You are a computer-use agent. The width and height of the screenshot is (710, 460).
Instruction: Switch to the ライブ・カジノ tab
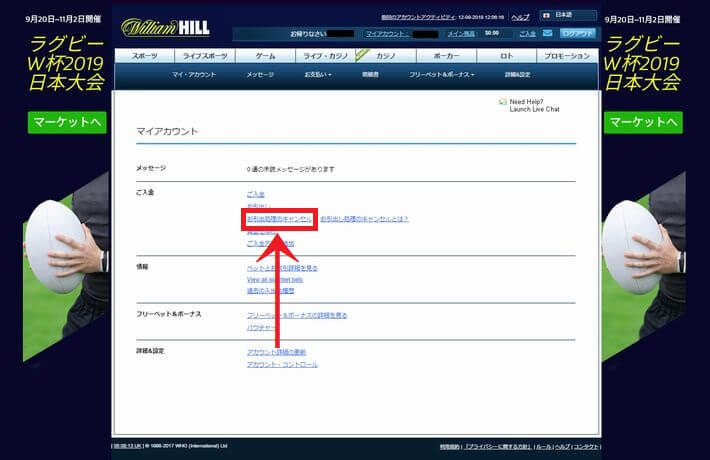327,57
